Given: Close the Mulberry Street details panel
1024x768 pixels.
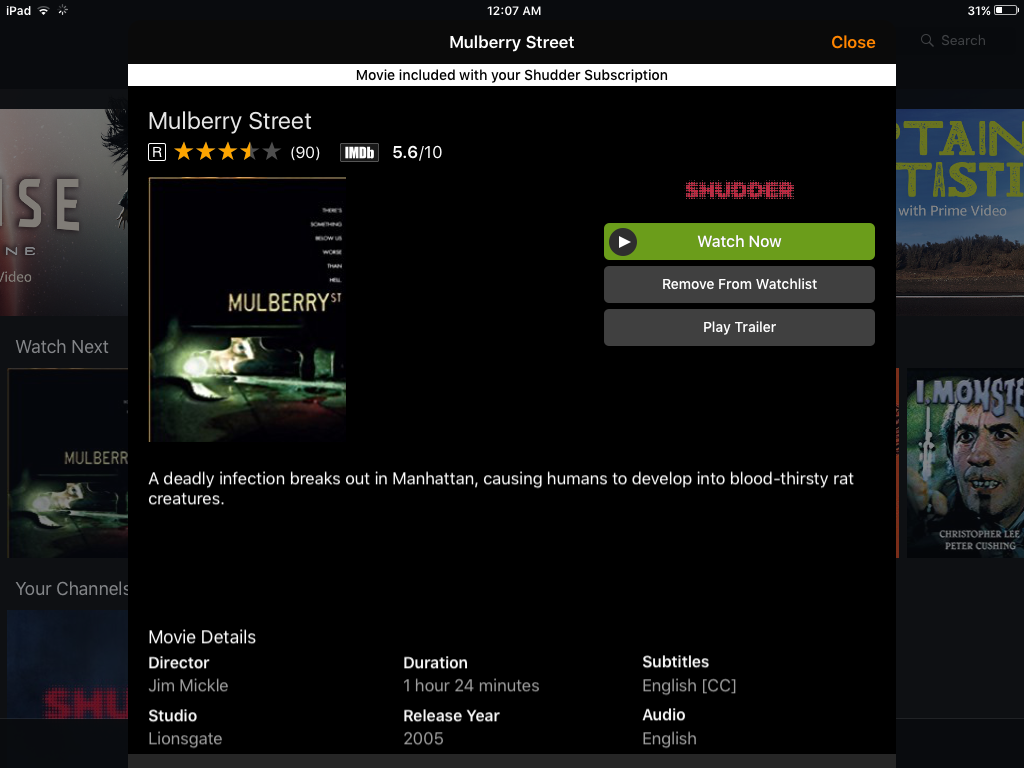Looking at the screenshot, I should coord(853,42).
